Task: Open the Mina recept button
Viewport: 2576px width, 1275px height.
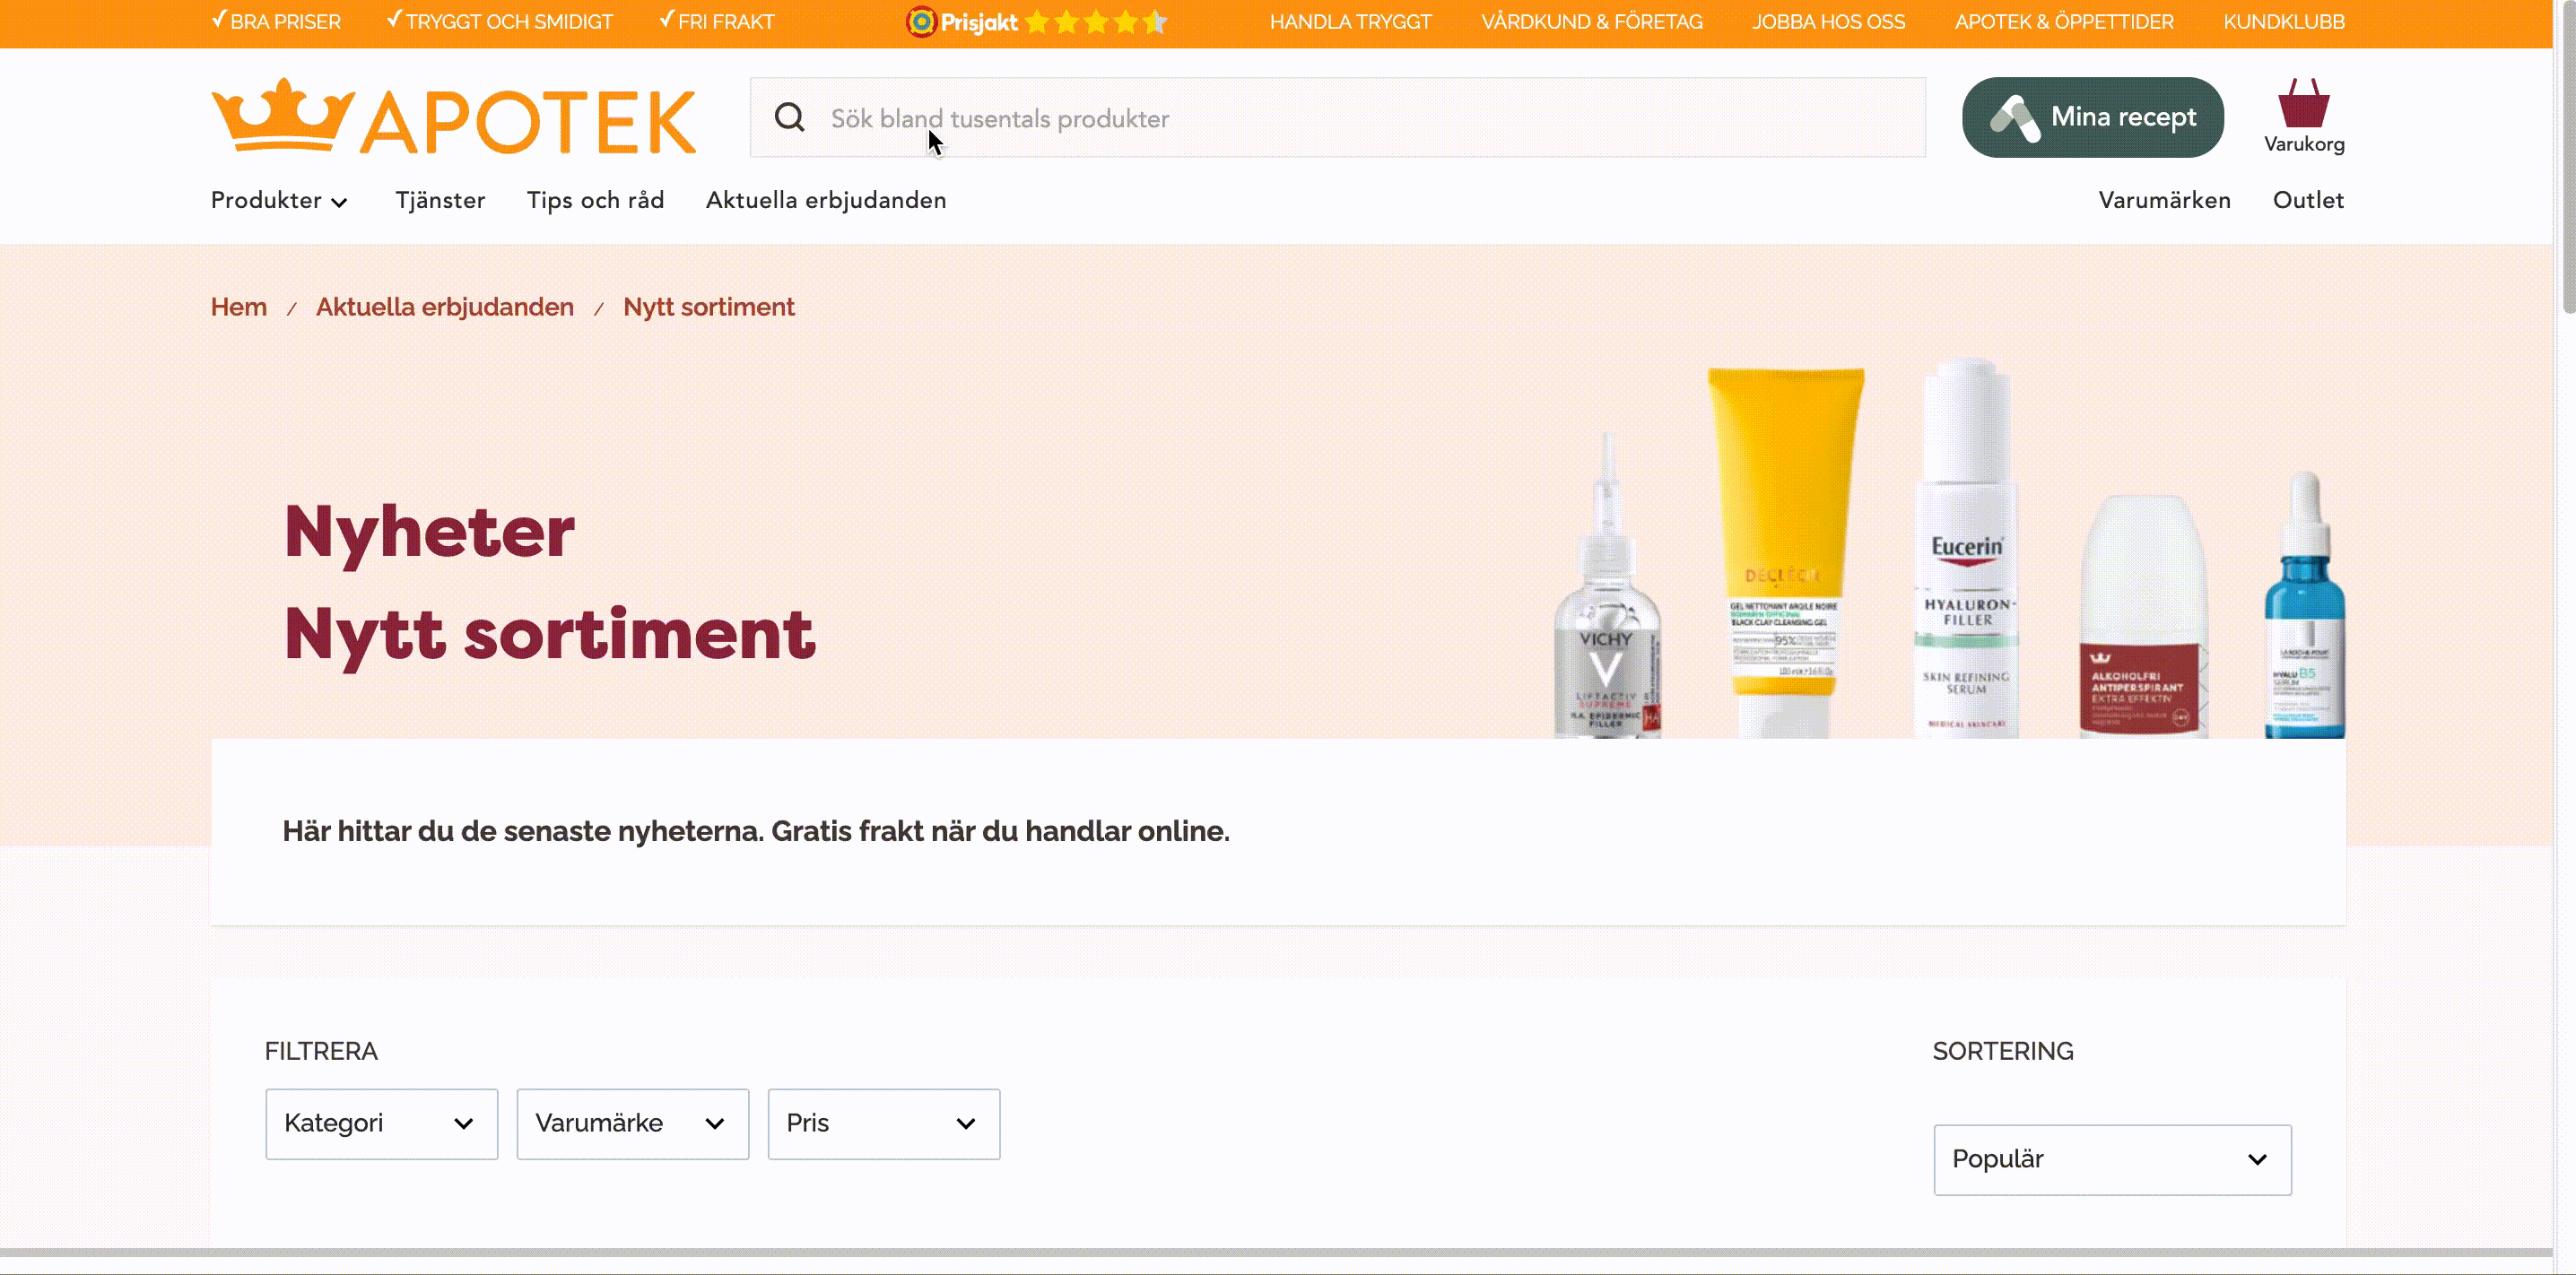Action: click(2093, 117)
